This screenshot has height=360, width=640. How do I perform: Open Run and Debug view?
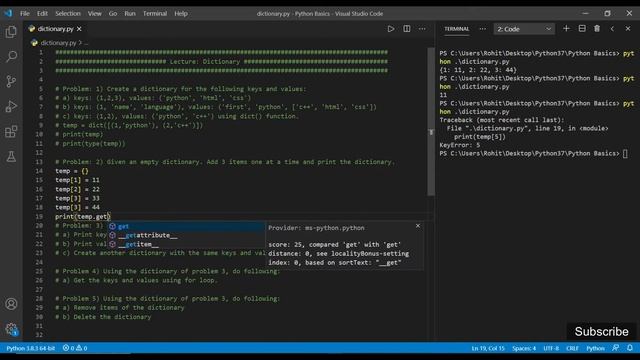pyautogui.click(x=11, y=107)
